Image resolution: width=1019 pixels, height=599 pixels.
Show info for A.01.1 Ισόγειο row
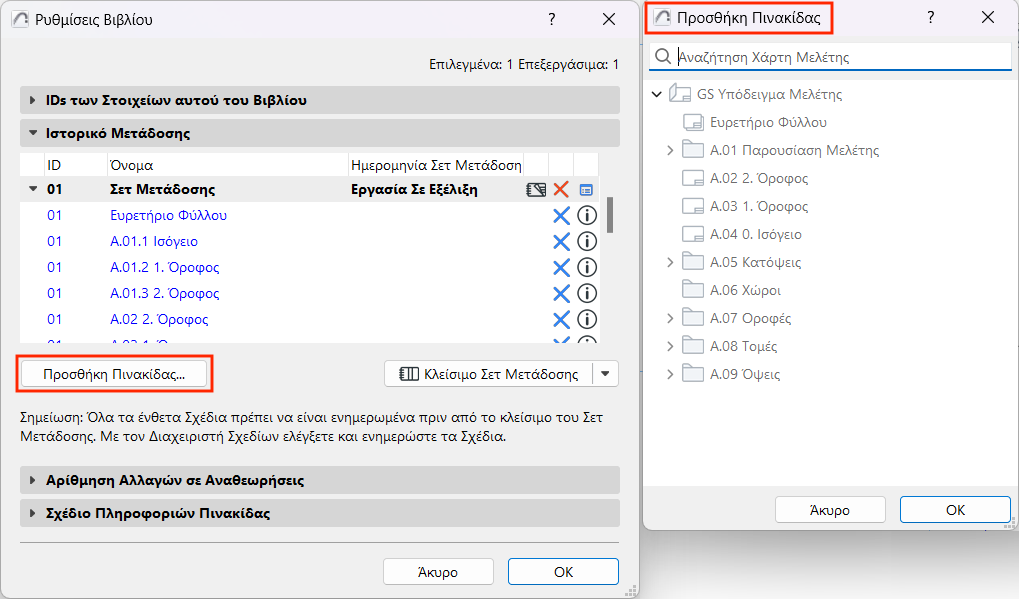click(x=587, y=241)
